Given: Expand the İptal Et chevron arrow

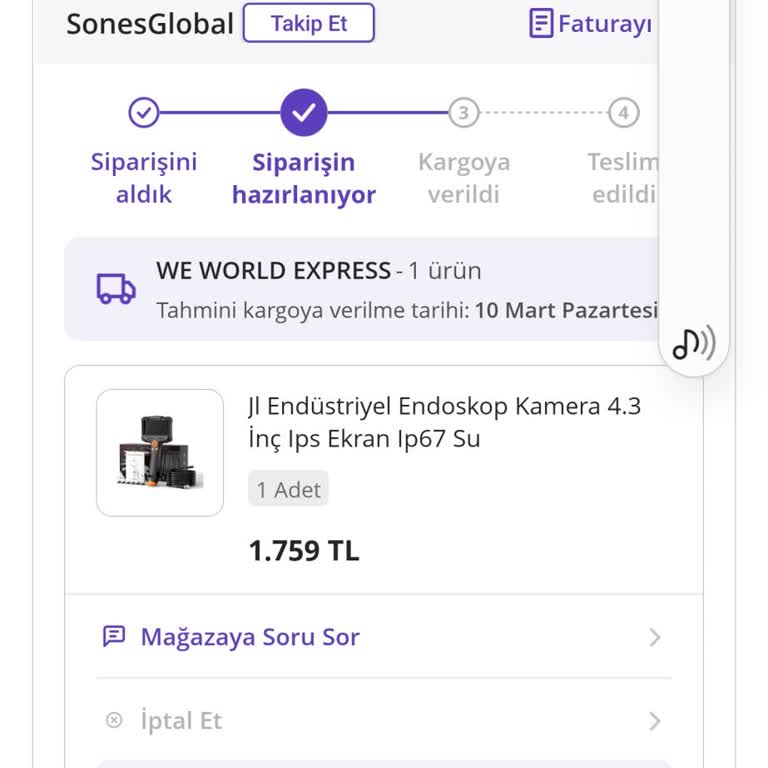Looking at the screenshot, I should [x=655, y=720].
